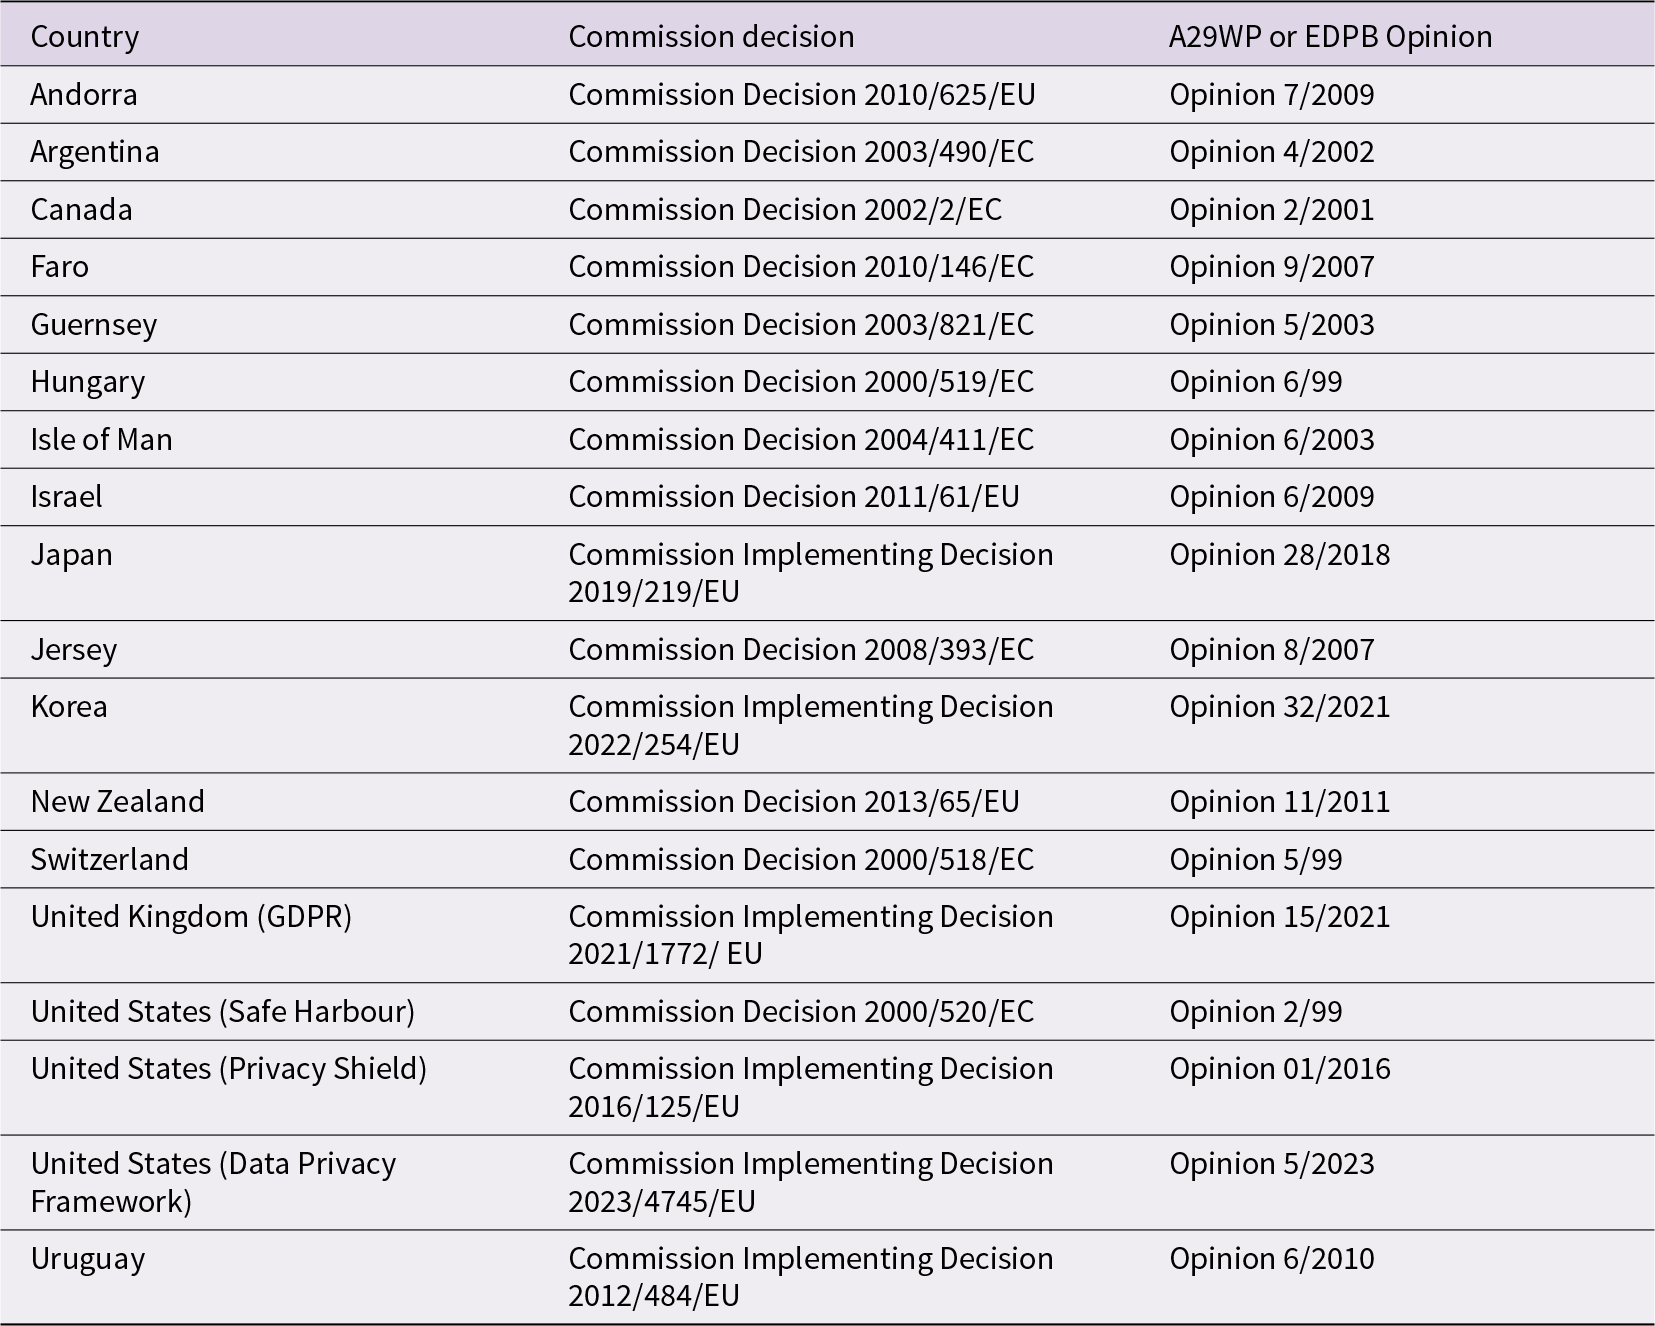1655x1326 pixels.
Task: Select the United Kingdom (GDPR) cell
Action: click(191, 917)
